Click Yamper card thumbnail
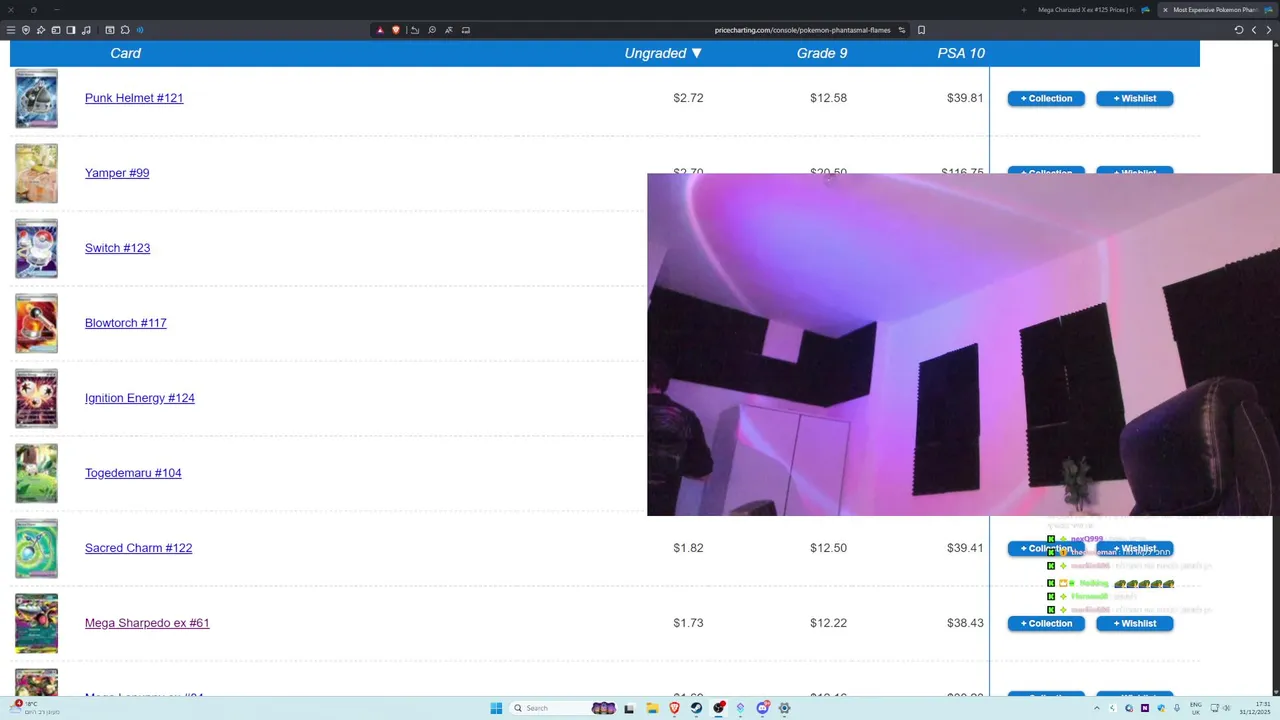Screen dimensions: 1280x720 pos(36,173)
